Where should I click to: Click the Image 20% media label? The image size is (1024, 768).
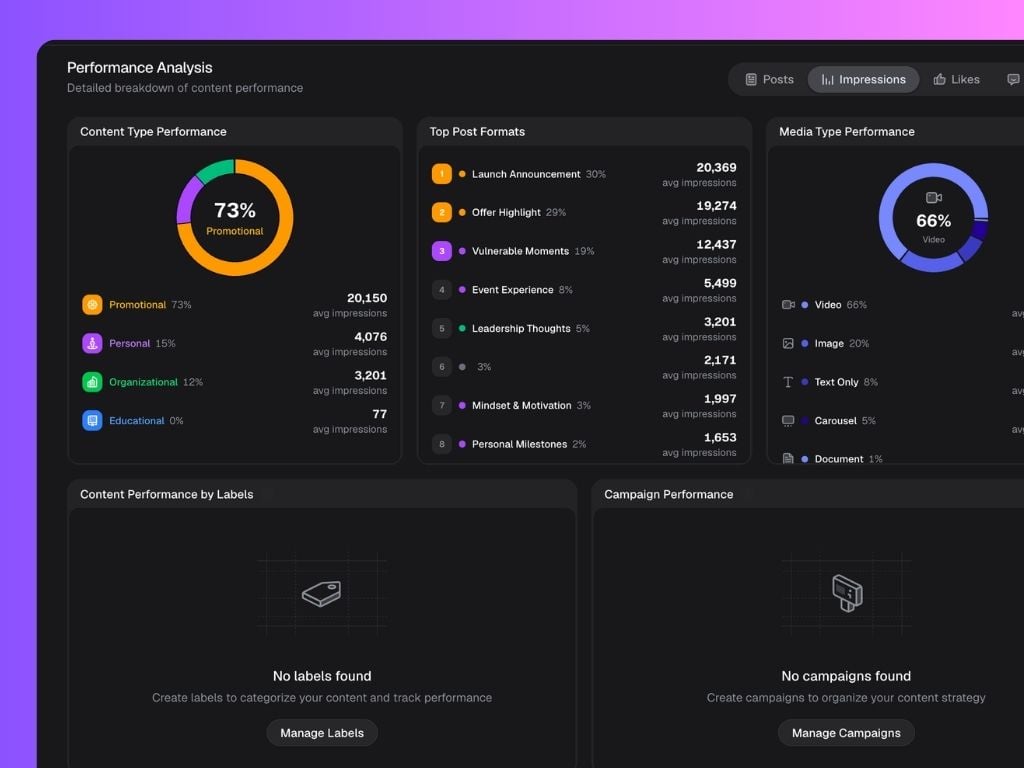(x=842, y=344)
